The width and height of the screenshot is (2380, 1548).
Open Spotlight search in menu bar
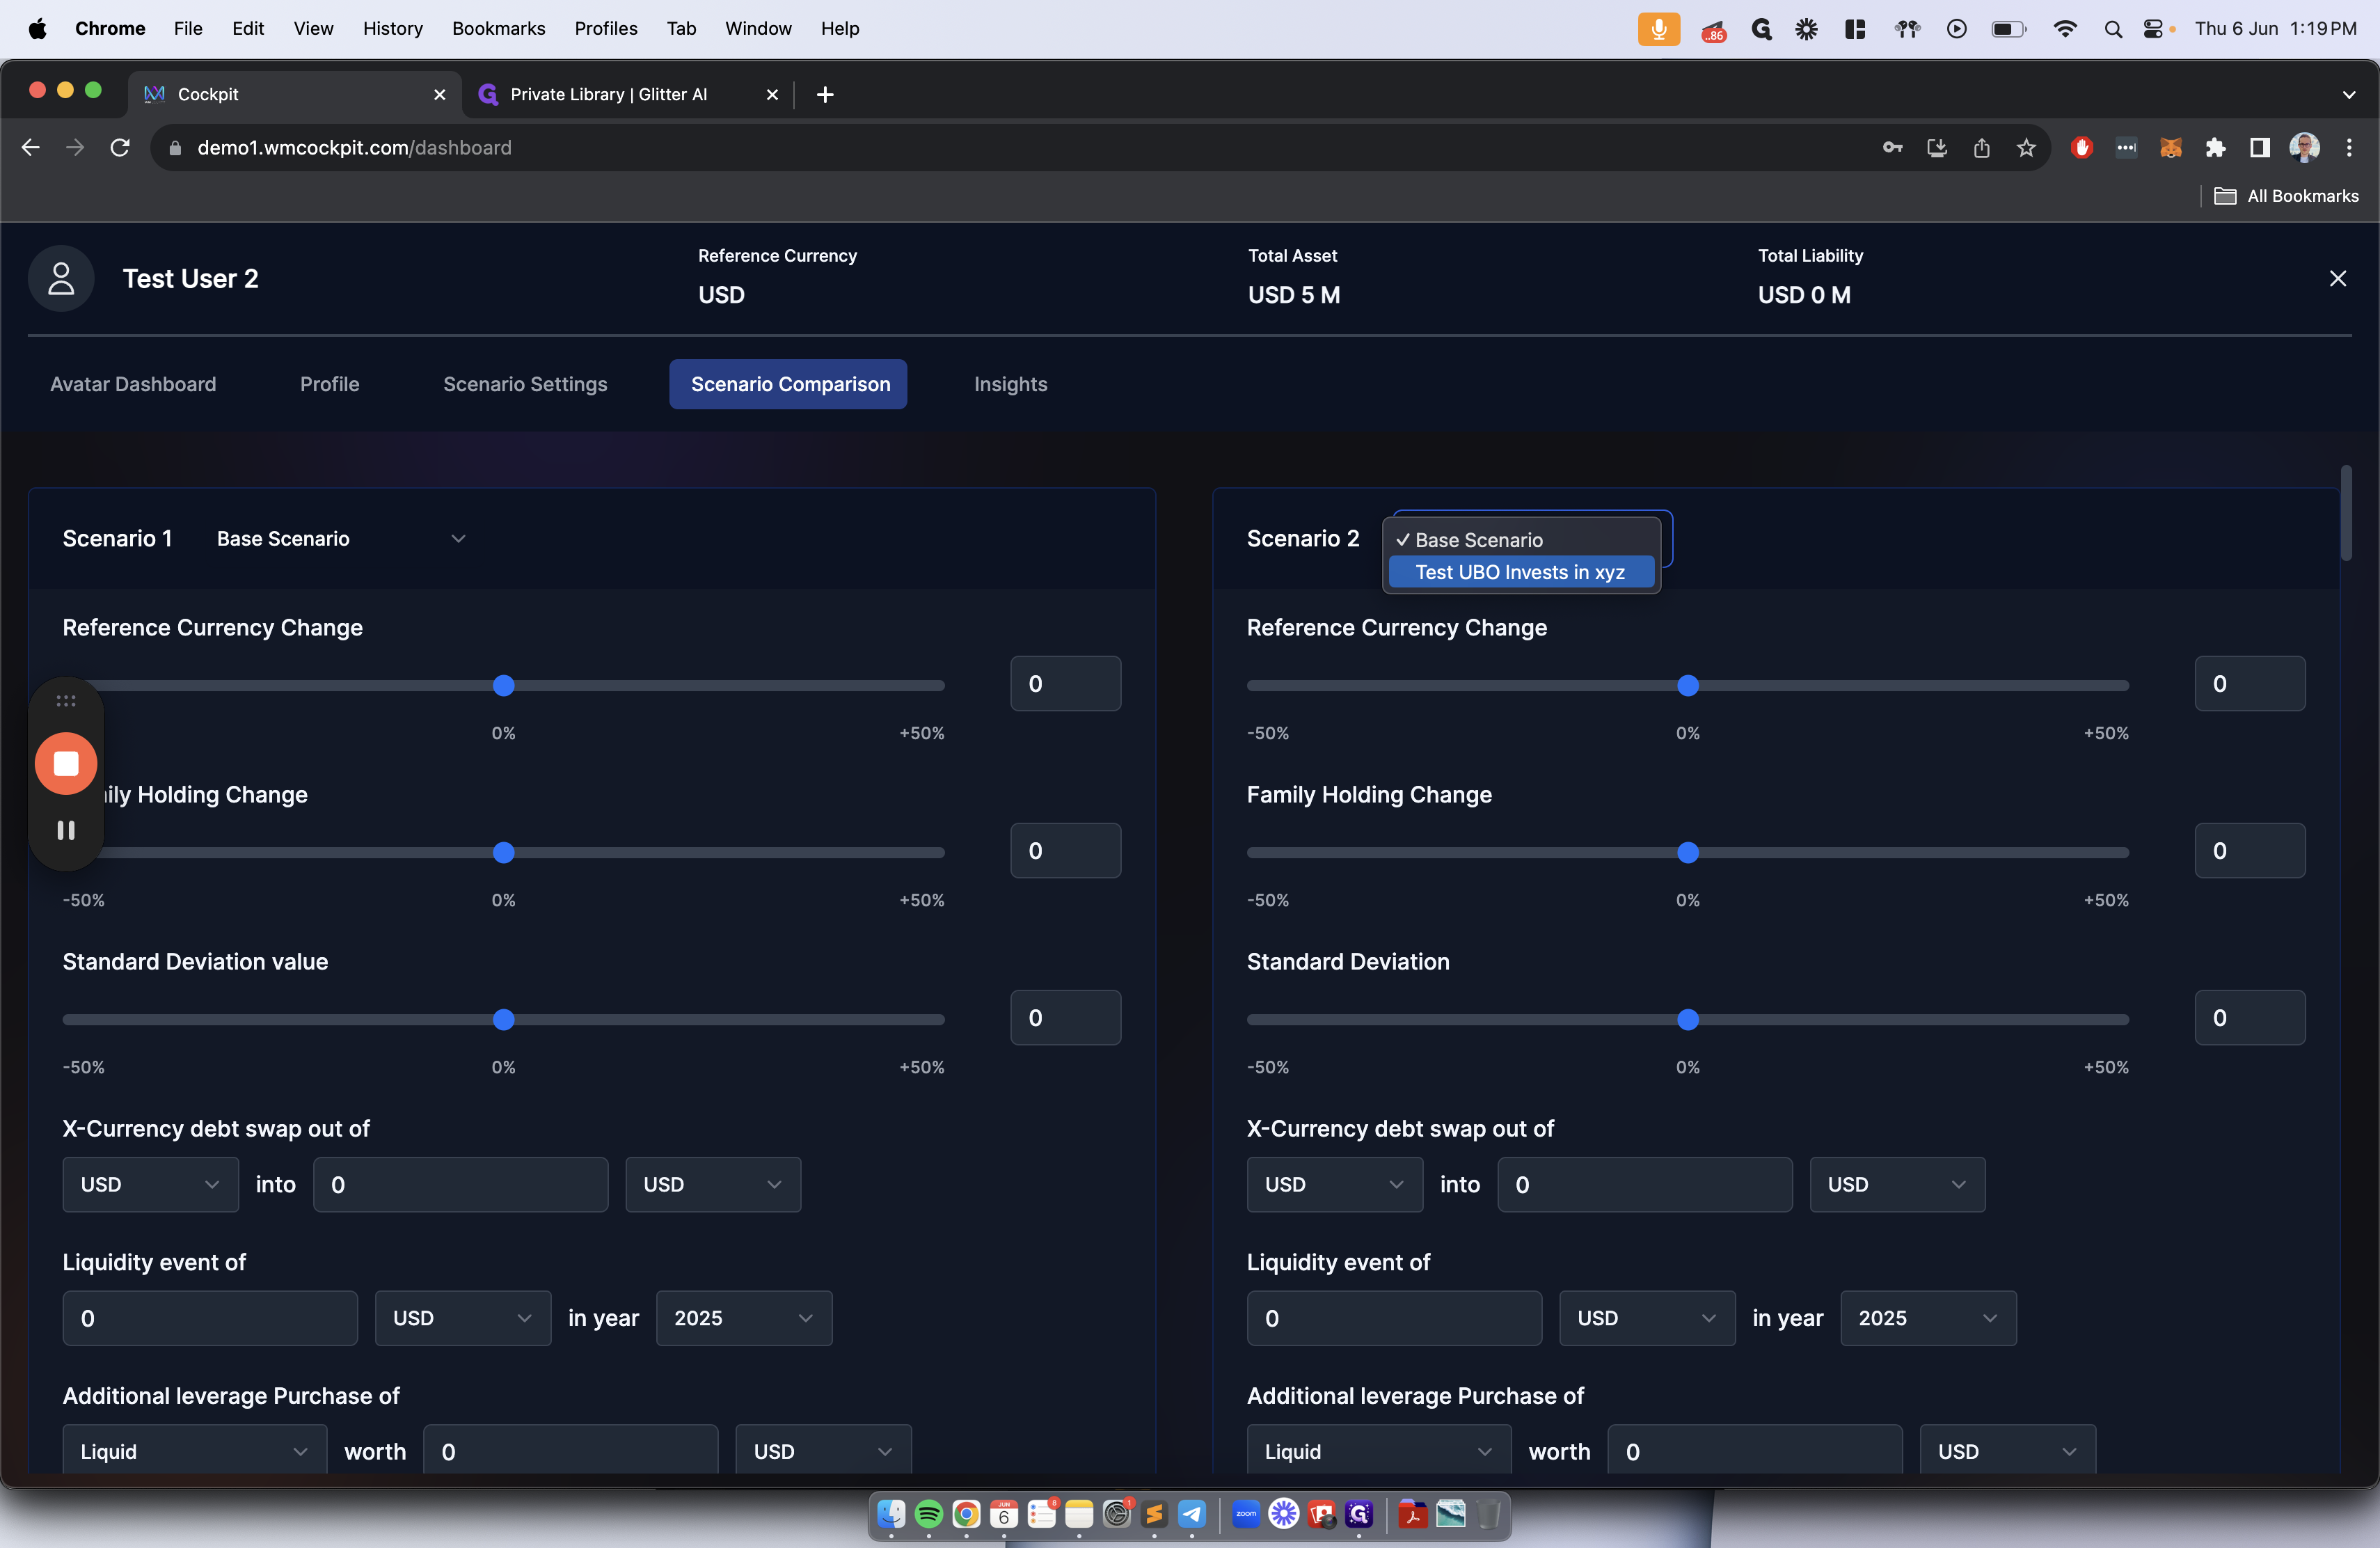click(x=2112, y=29)
